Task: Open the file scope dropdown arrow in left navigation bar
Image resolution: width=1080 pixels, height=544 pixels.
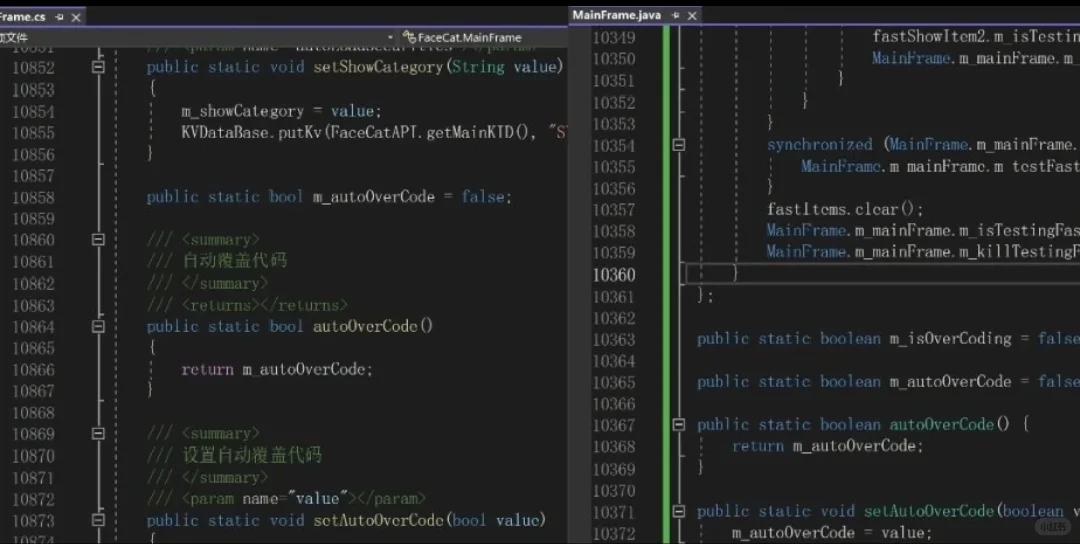Action: (390, 37)
